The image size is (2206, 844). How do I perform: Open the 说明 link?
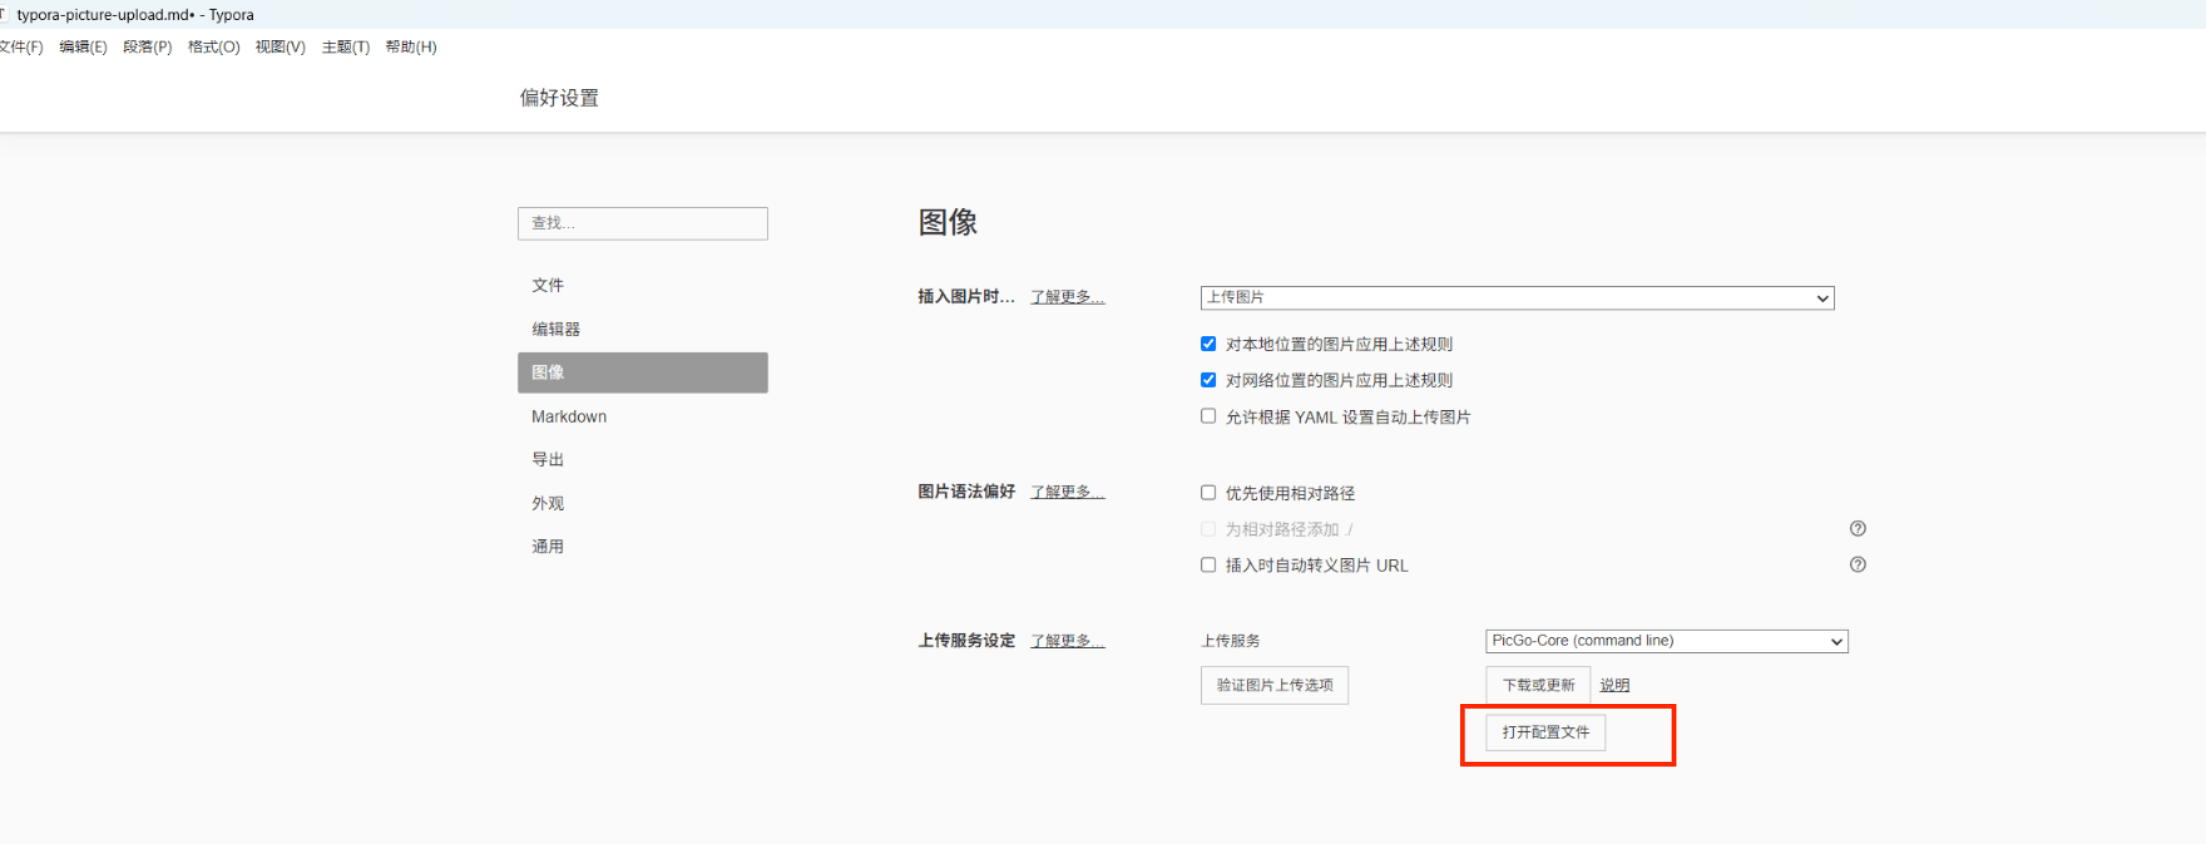pyautogui.click(x=1614, y=685)
